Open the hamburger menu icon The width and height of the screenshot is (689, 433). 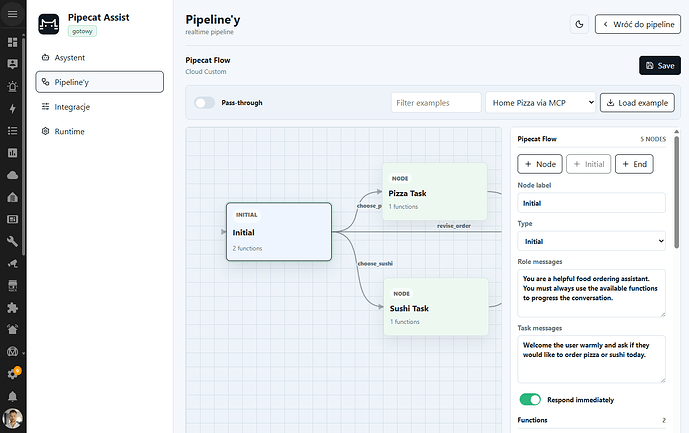click(x=12, y=14)
